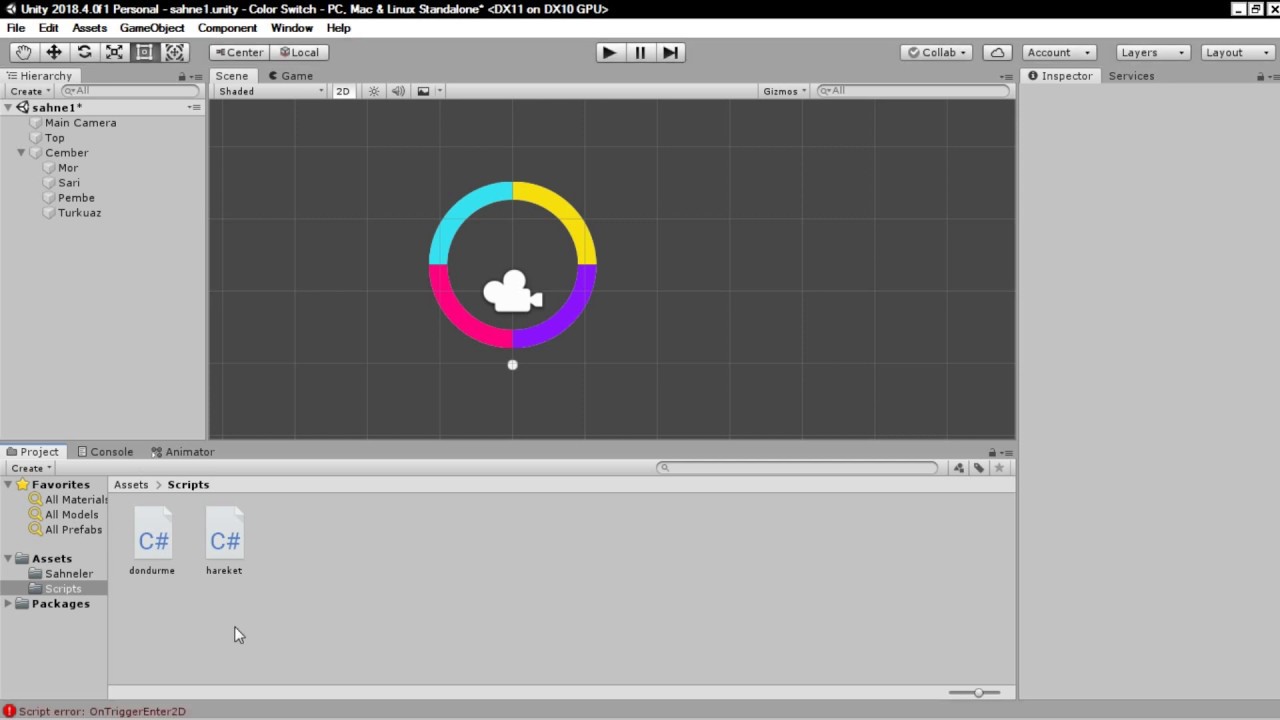Screen dimensions: 1280x720
Task: Open the Gizmos dropdown
Action: pos(785,91)
